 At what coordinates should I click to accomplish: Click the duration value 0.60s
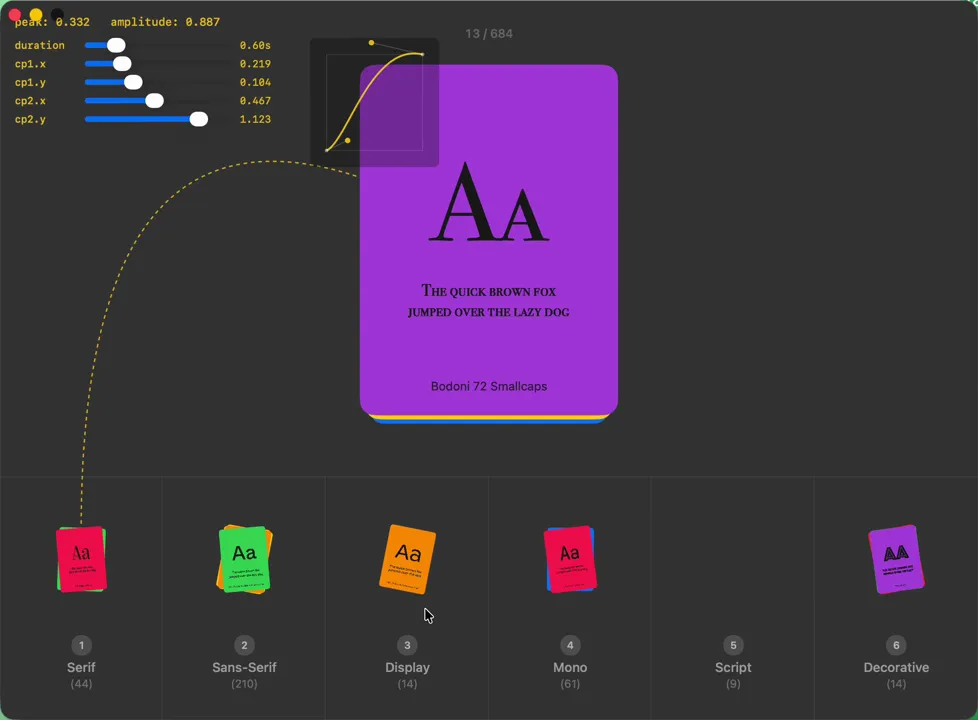coord(255,46)
